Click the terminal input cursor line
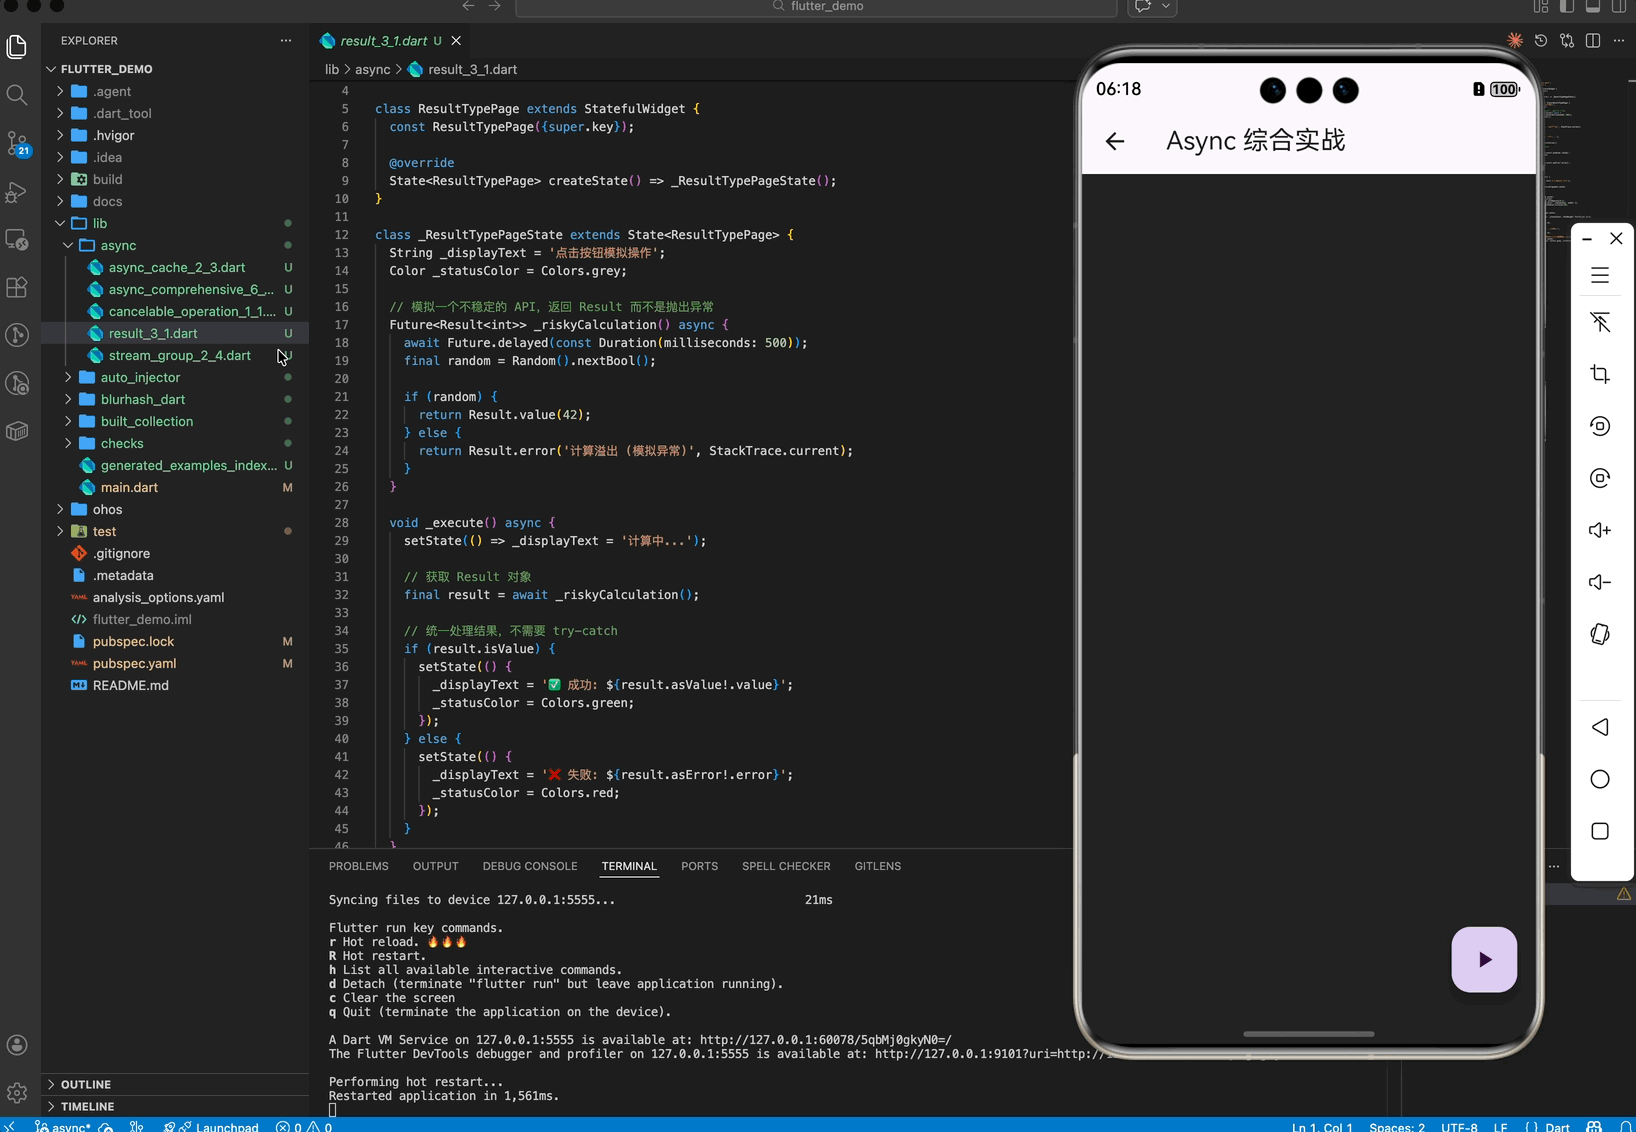The height and width of the screenshot is (1132, 1636). click(x=333, y=1109)
